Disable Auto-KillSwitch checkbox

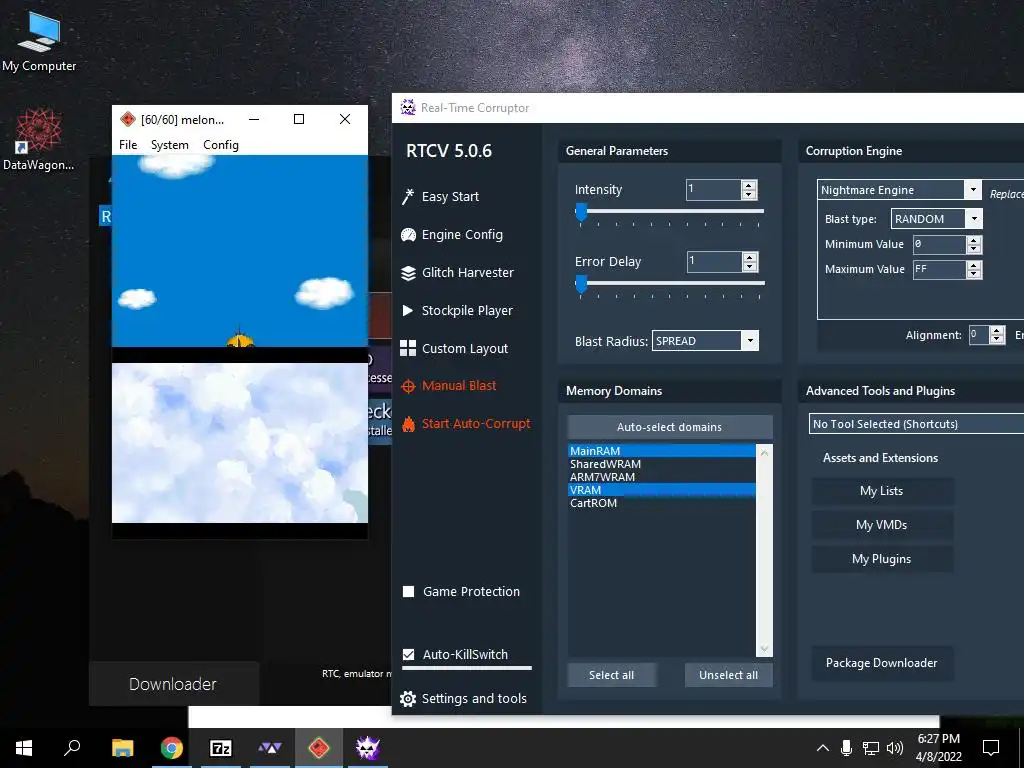coord(408,654)
